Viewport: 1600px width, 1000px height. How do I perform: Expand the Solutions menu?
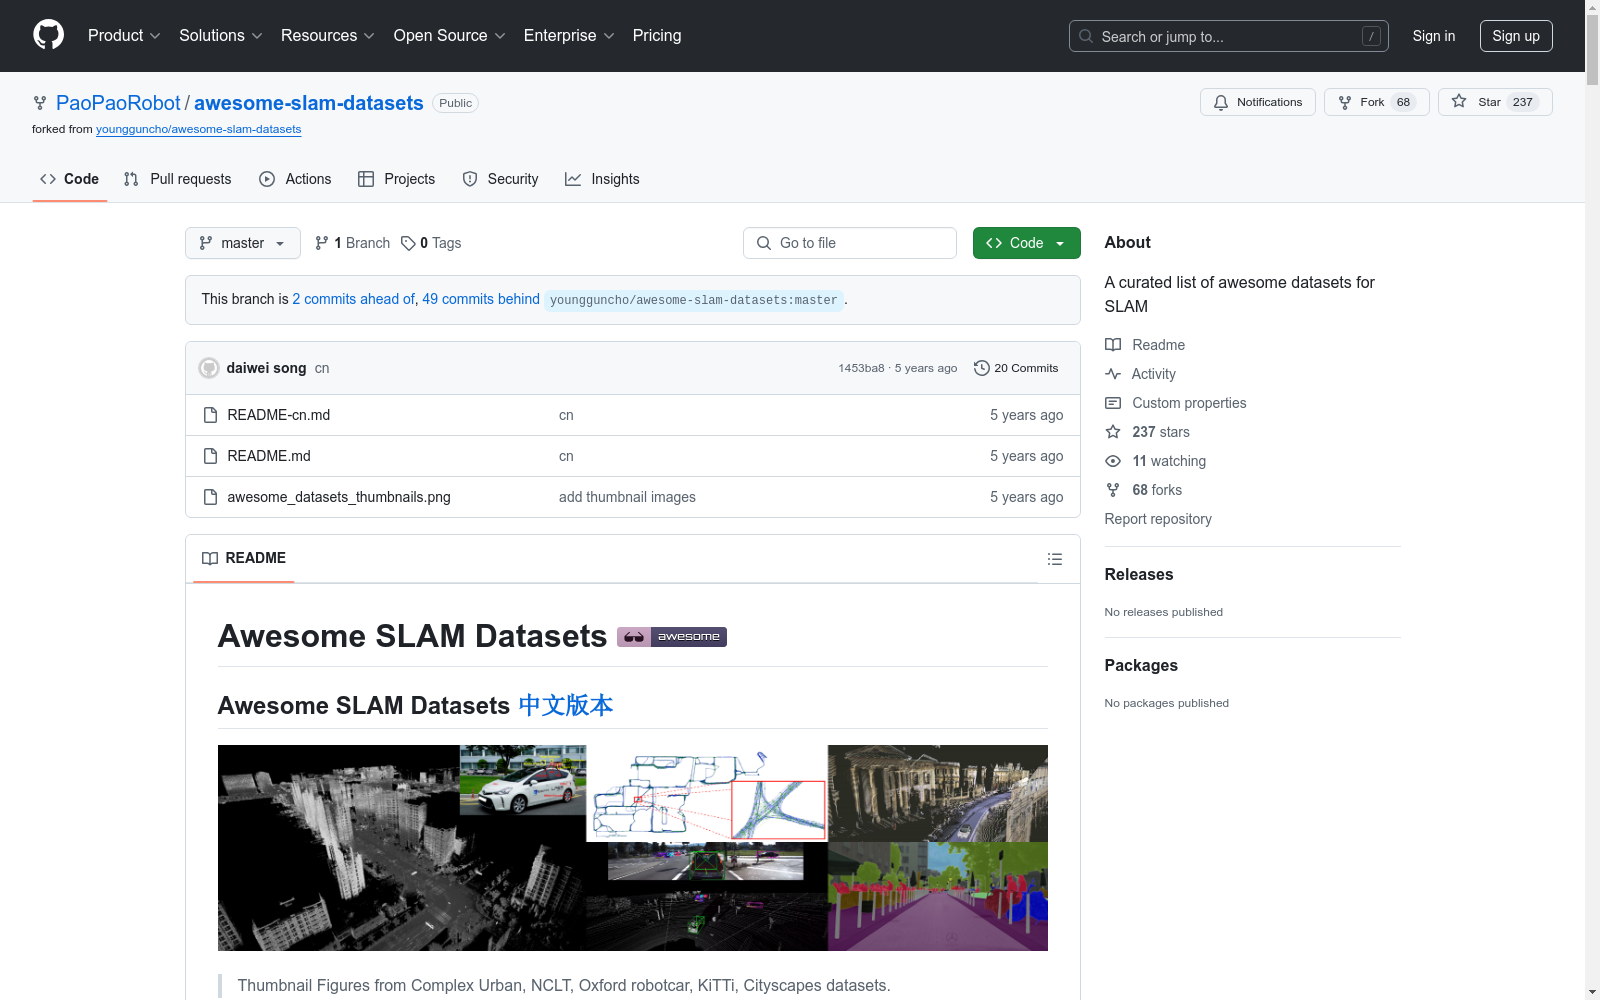click(x=220, y=35)
